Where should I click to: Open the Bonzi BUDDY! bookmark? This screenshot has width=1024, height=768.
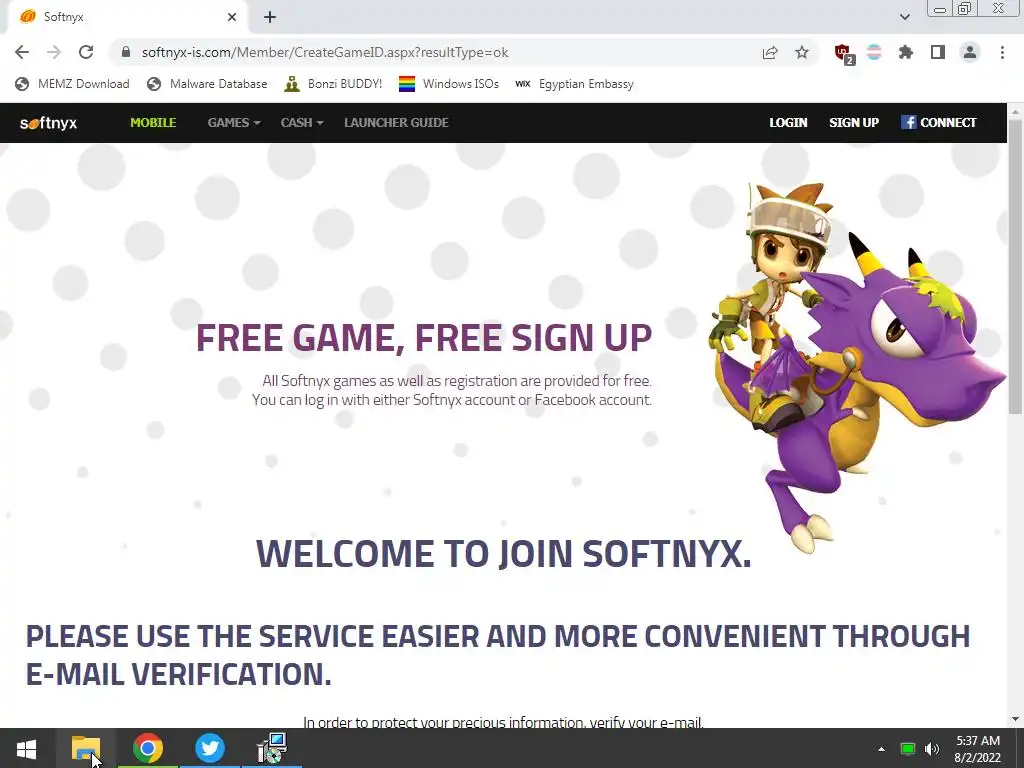(334, 84)
